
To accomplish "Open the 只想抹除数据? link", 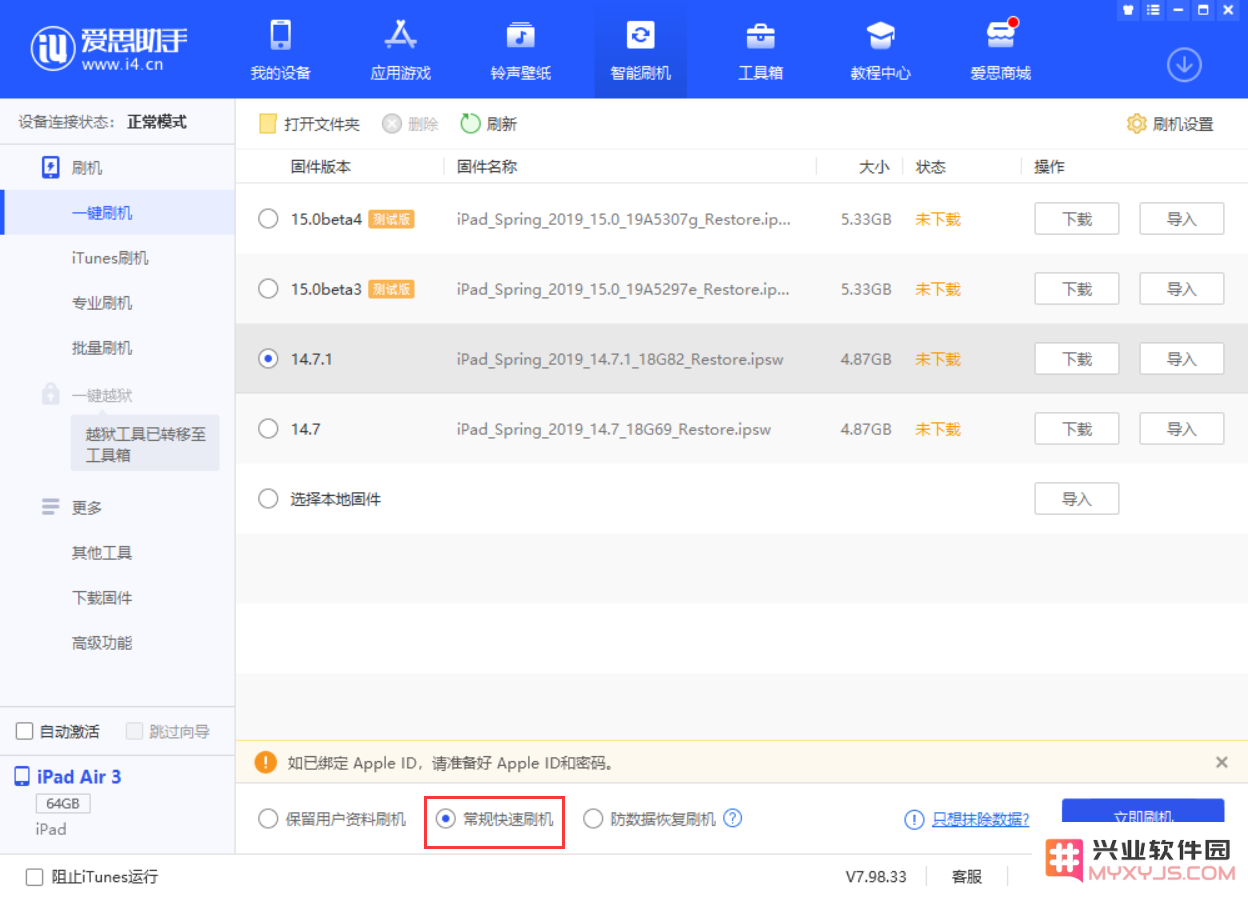I will pyautogui.click(x=981, y=819).
